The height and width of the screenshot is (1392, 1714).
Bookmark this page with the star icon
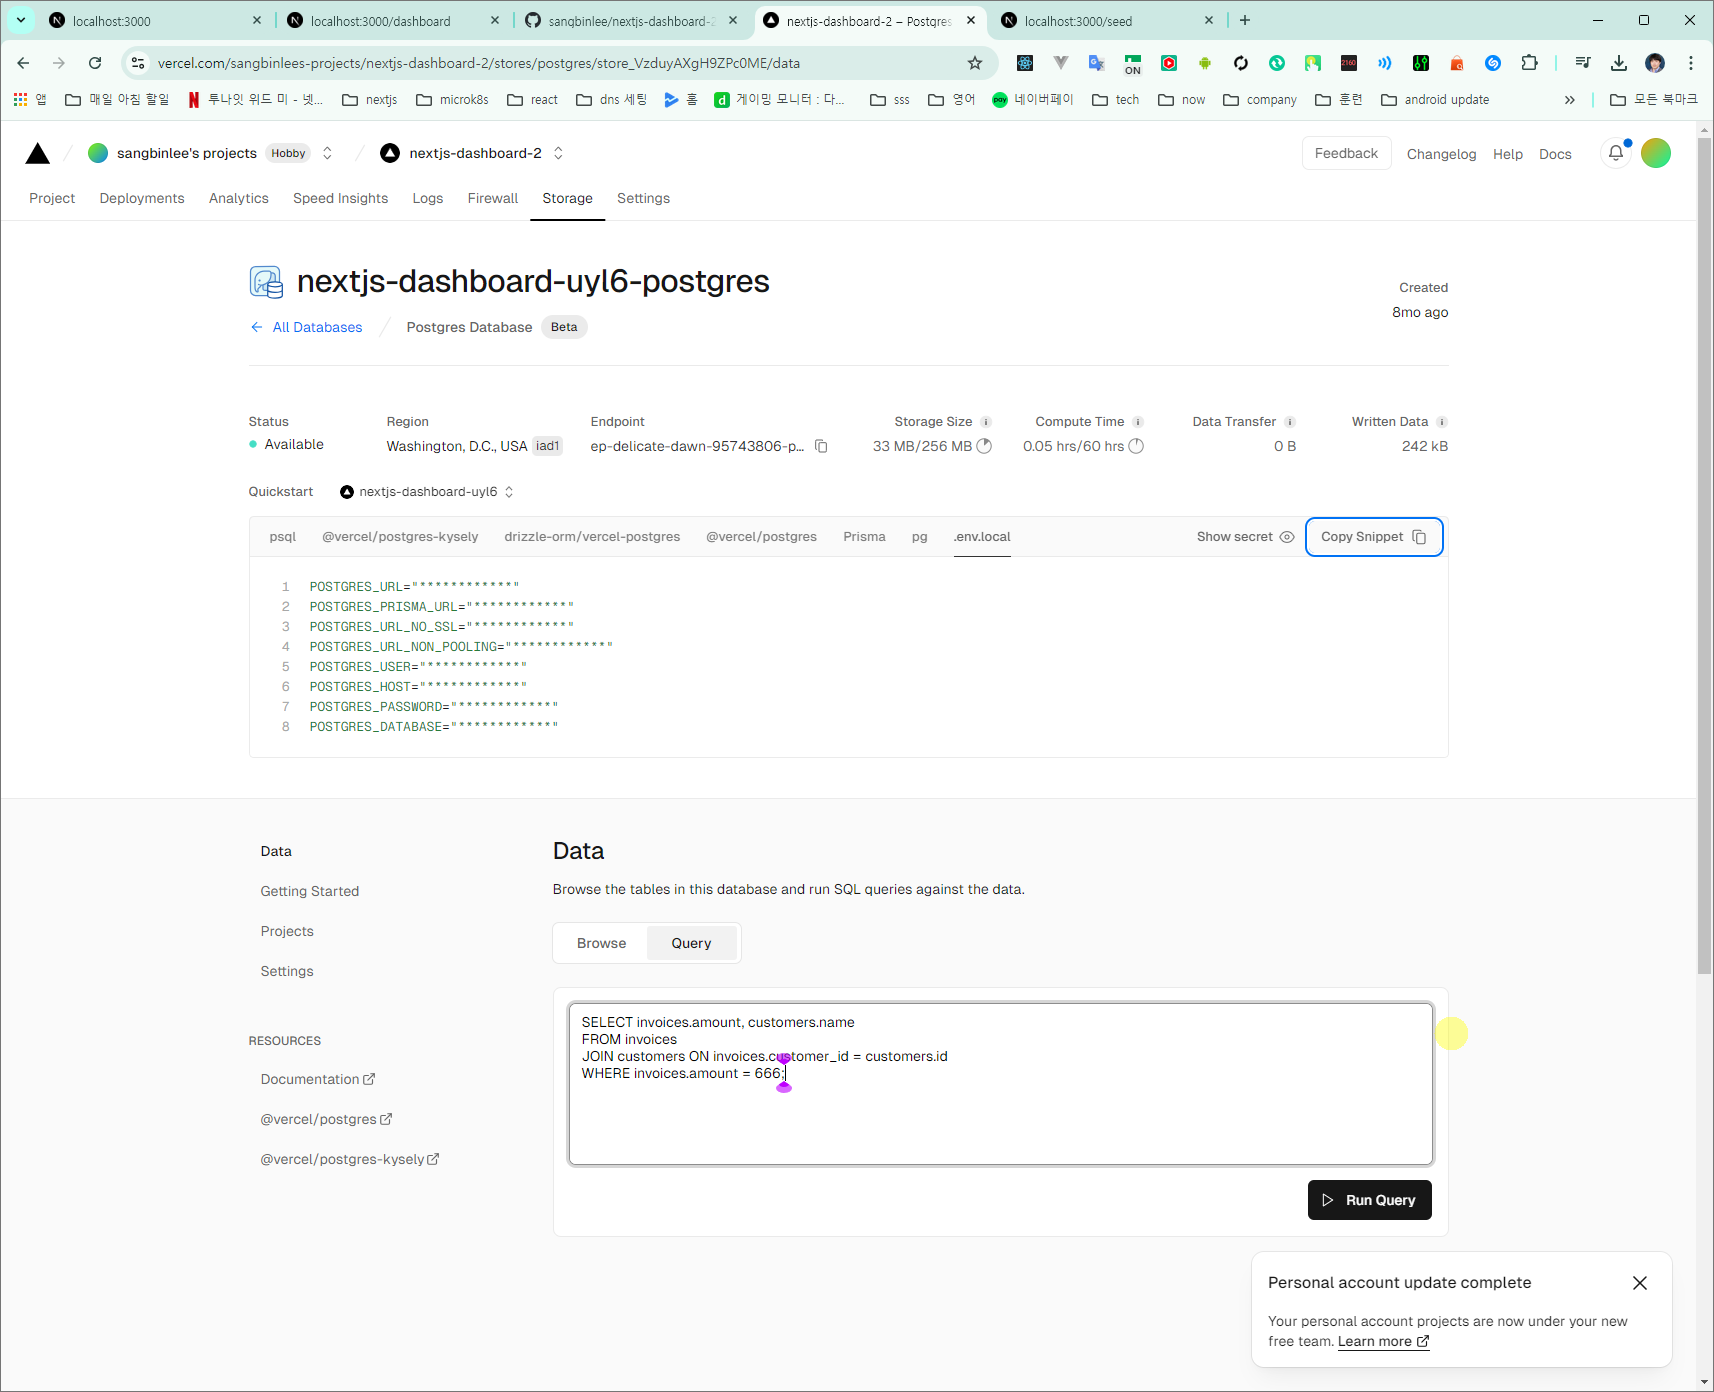(975, 63)
